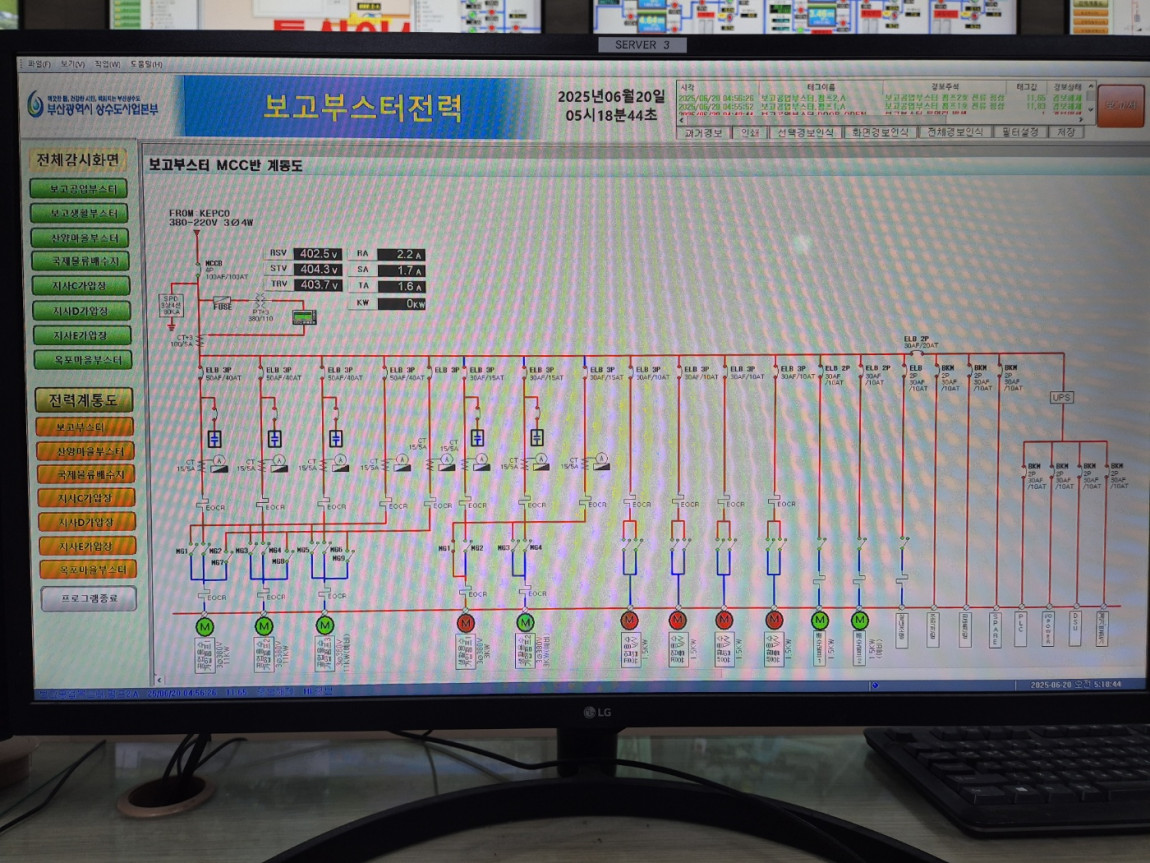Select green 지사C가압장 under 전체감시화면
Screen dimensions: 1150x863
(81, 286)
